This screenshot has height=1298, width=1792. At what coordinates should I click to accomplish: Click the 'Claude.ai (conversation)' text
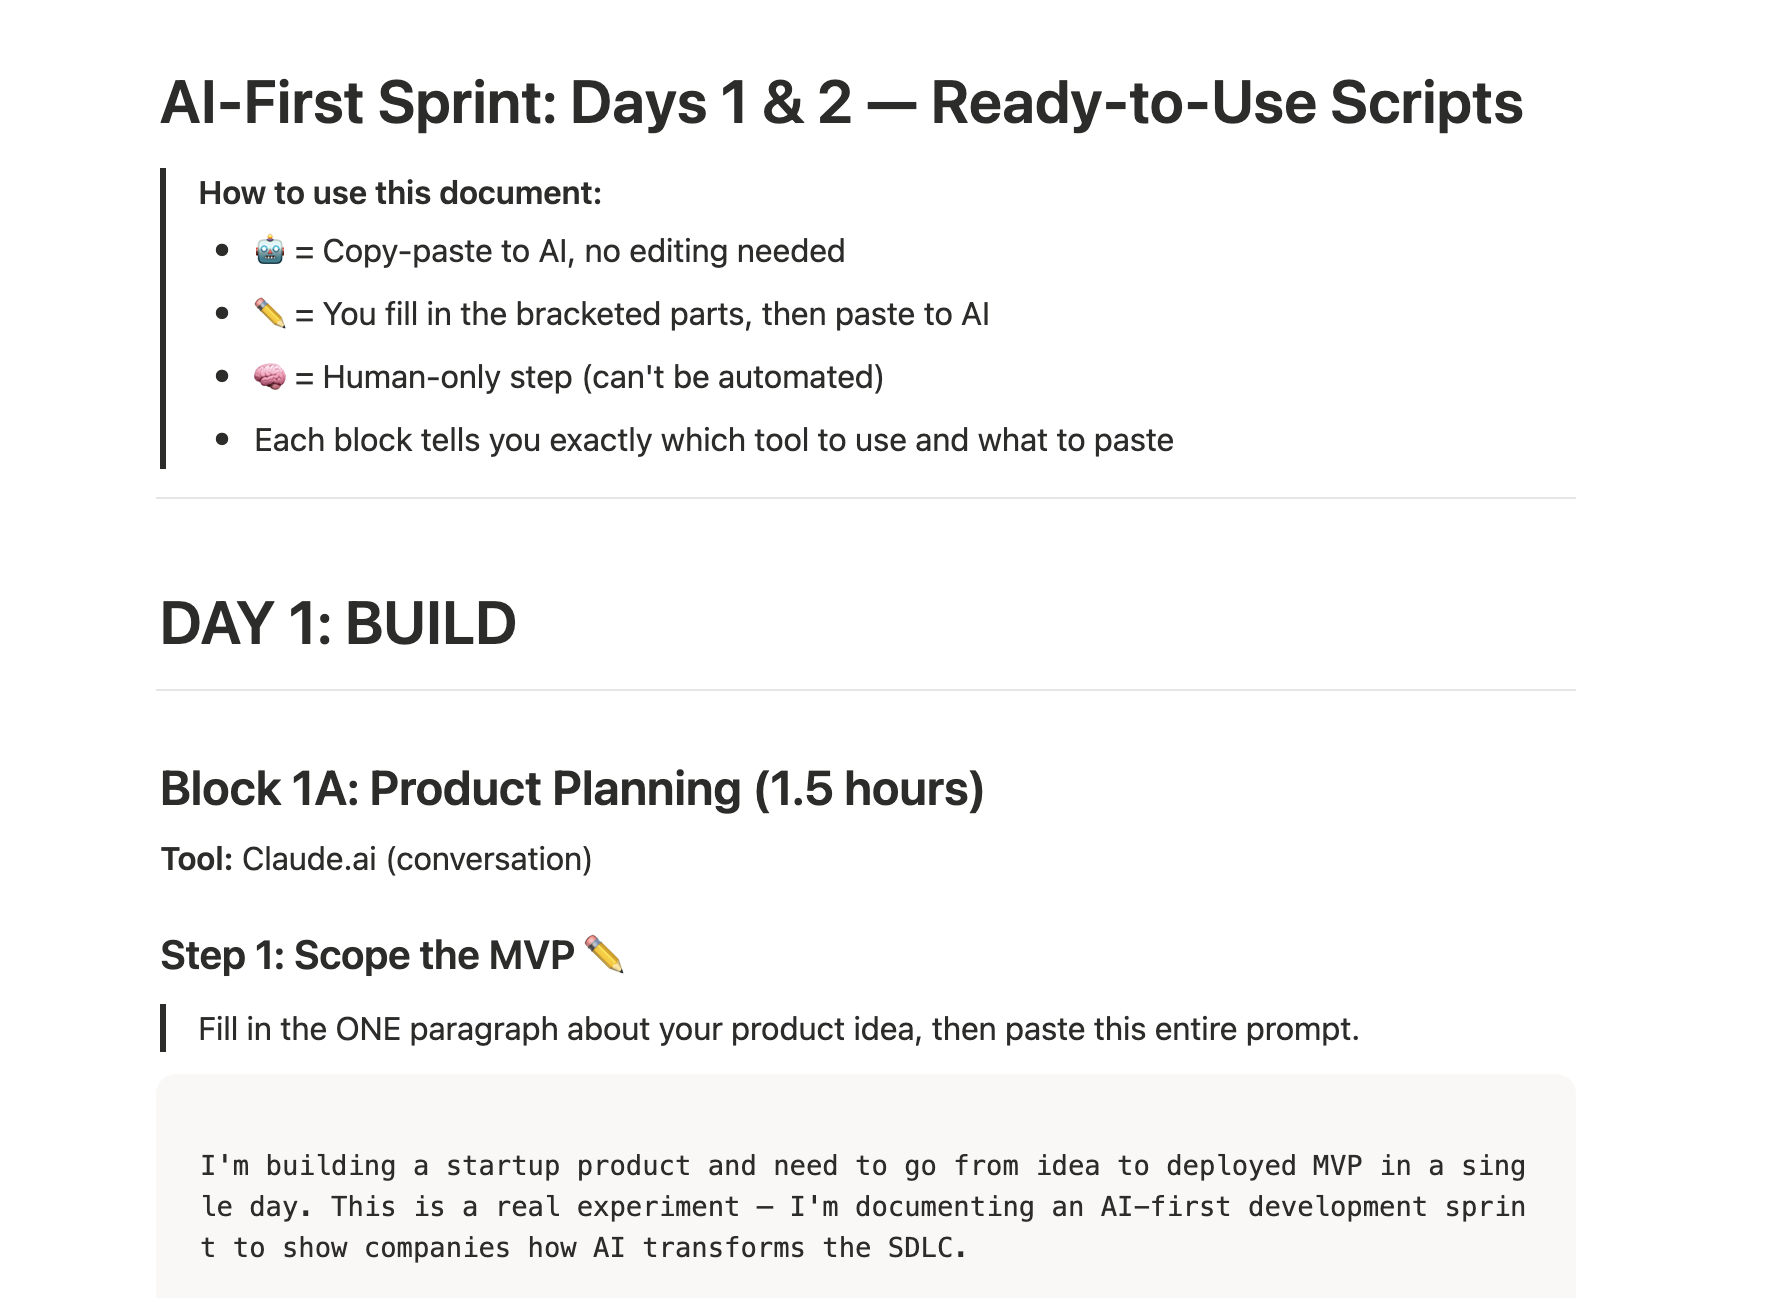coord(417,859)
